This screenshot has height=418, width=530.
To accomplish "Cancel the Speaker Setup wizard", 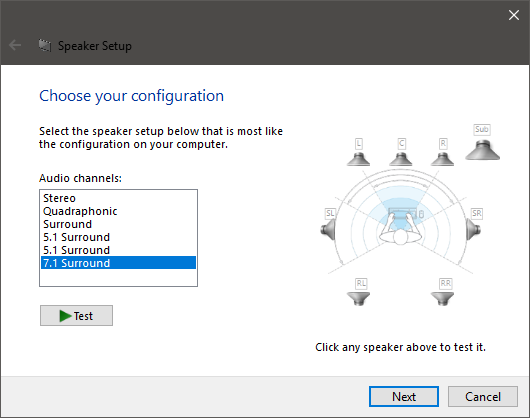I will (483, 396).
